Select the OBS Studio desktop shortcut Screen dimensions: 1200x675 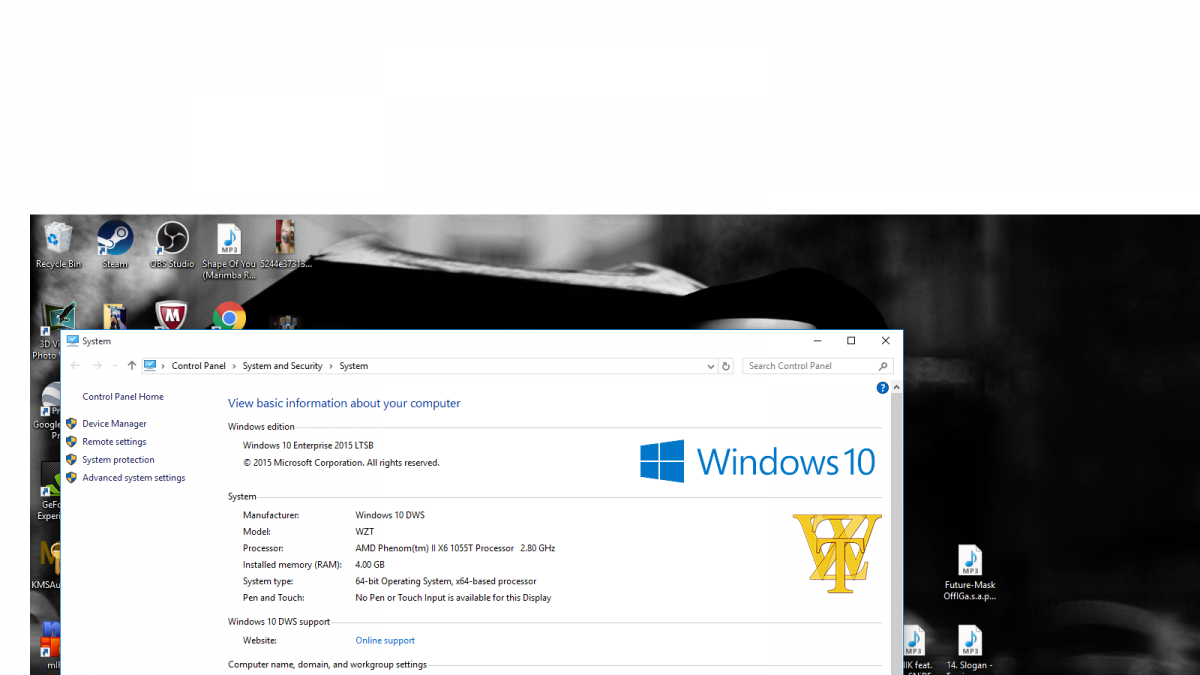tap(172, 245)
